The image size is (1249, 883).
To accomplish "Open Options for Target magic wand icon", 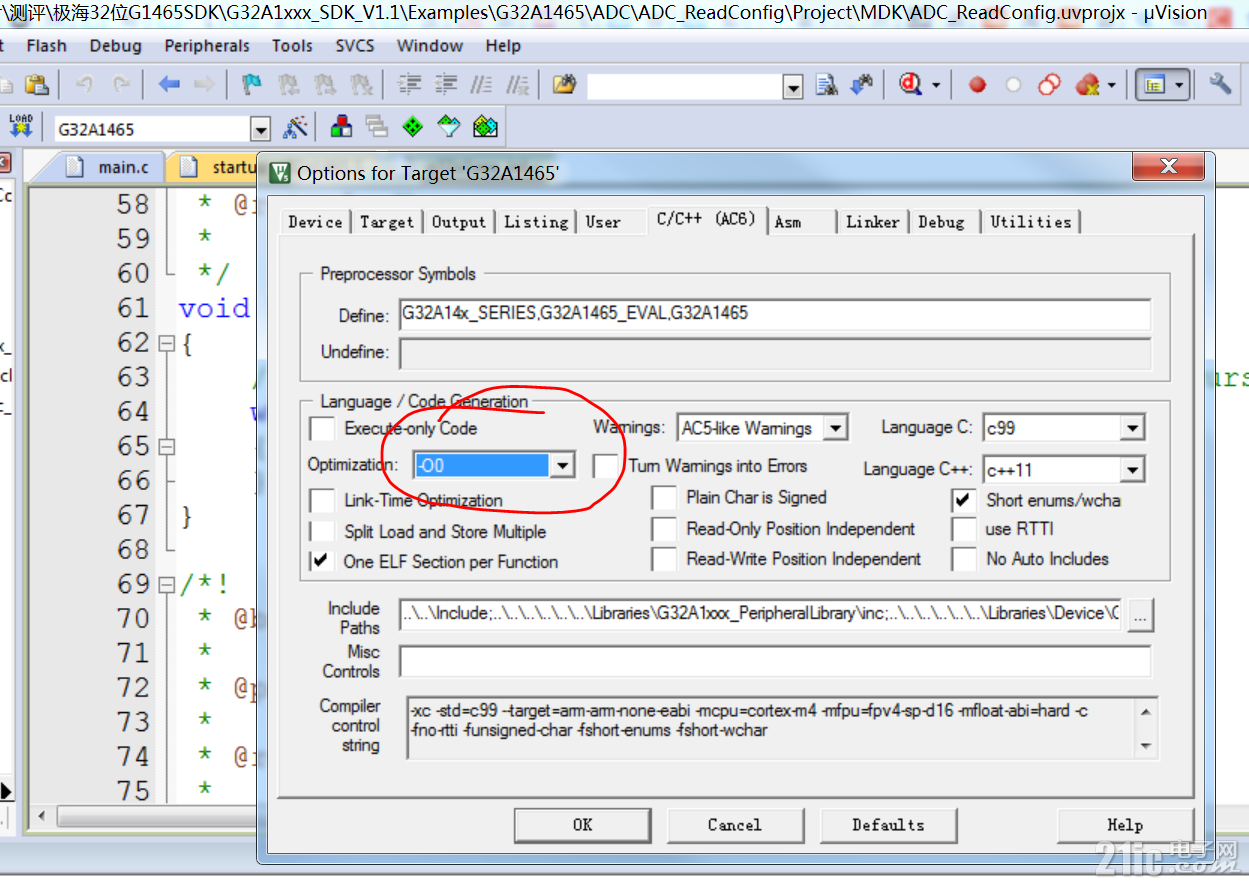I will point(295,127).
